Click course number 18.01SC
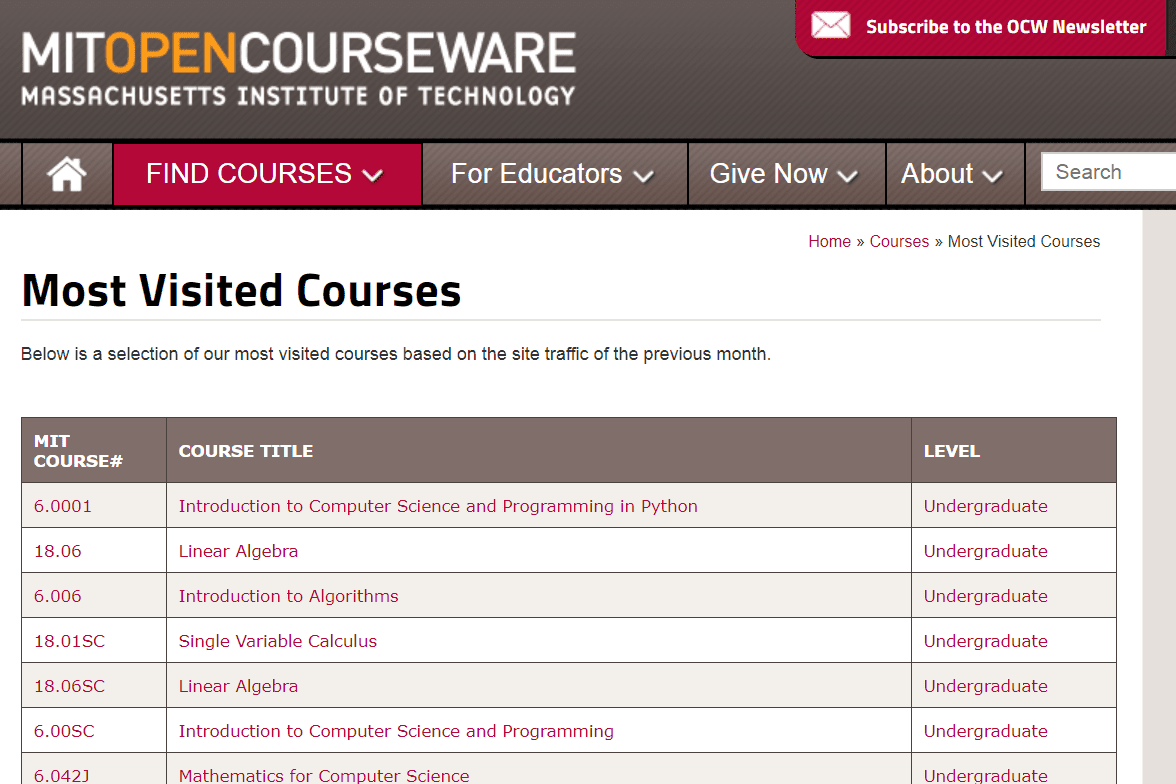 pyautogui.click(x=69, y=641)
